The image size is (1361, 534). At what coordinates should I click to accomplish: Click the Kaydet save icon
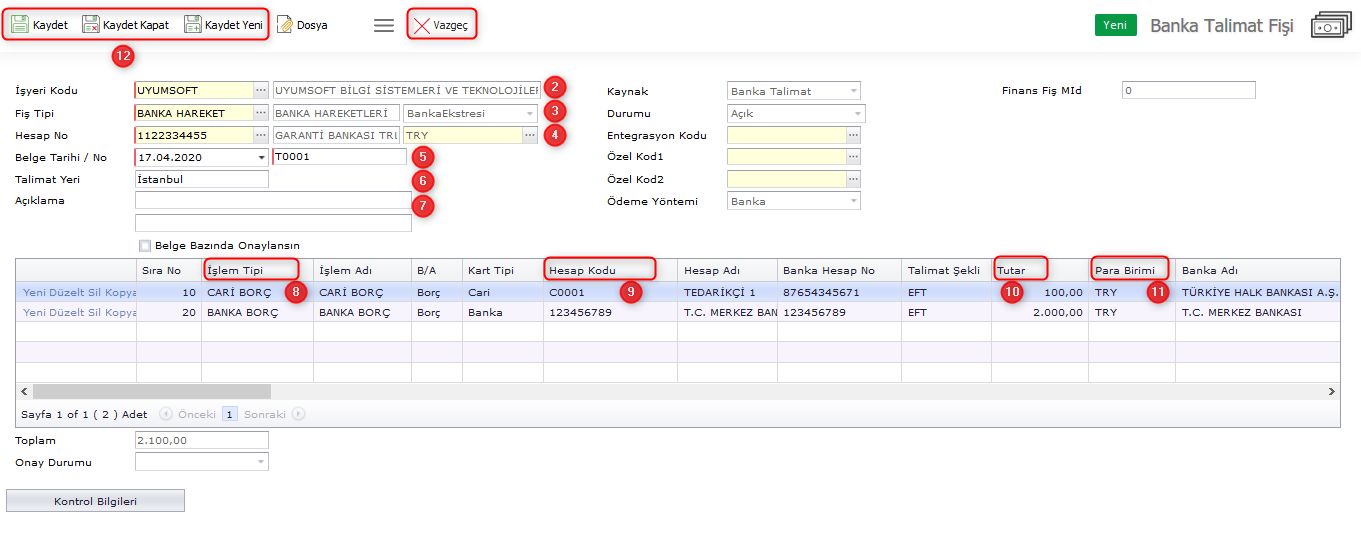pos(20,24)
